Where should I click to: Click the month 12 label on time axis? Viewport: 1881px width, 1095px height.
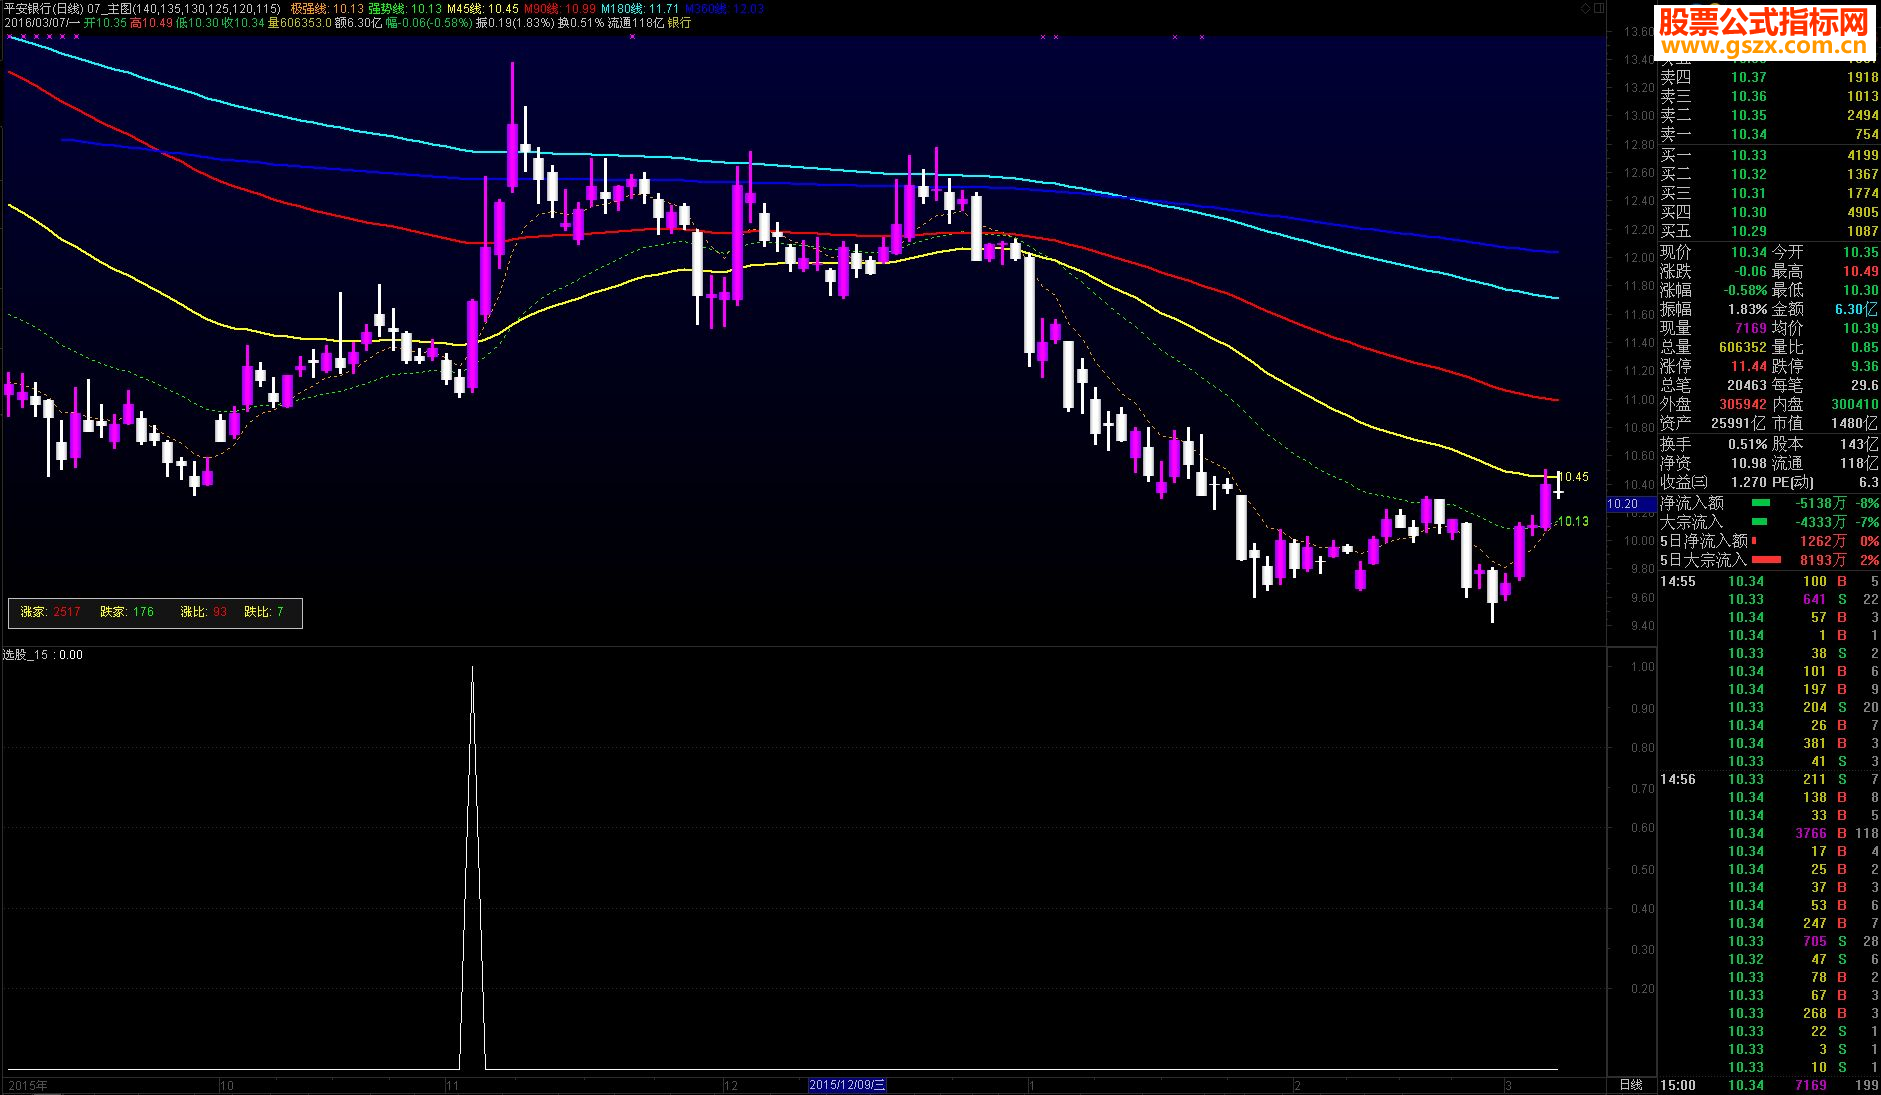point(731,1085)
